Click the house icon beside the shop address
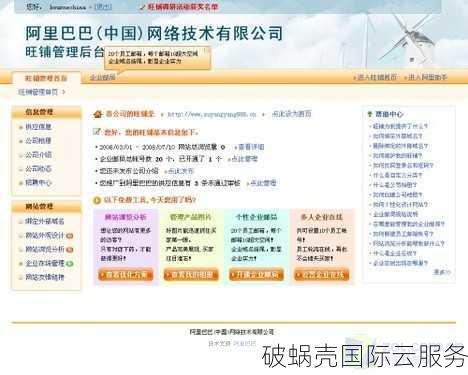This screenshot has width=468, height=375. click(x=97, y=114)
